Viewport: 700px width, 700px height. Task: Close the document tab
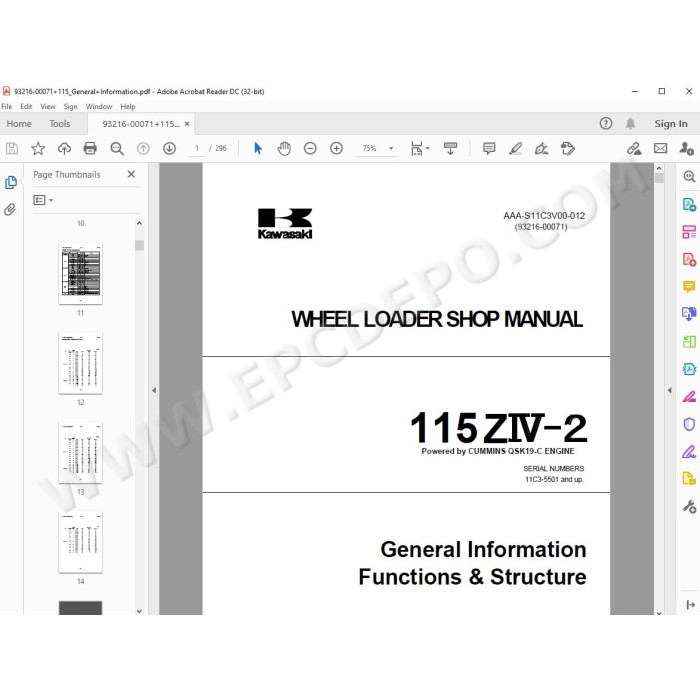pos(187,124)
